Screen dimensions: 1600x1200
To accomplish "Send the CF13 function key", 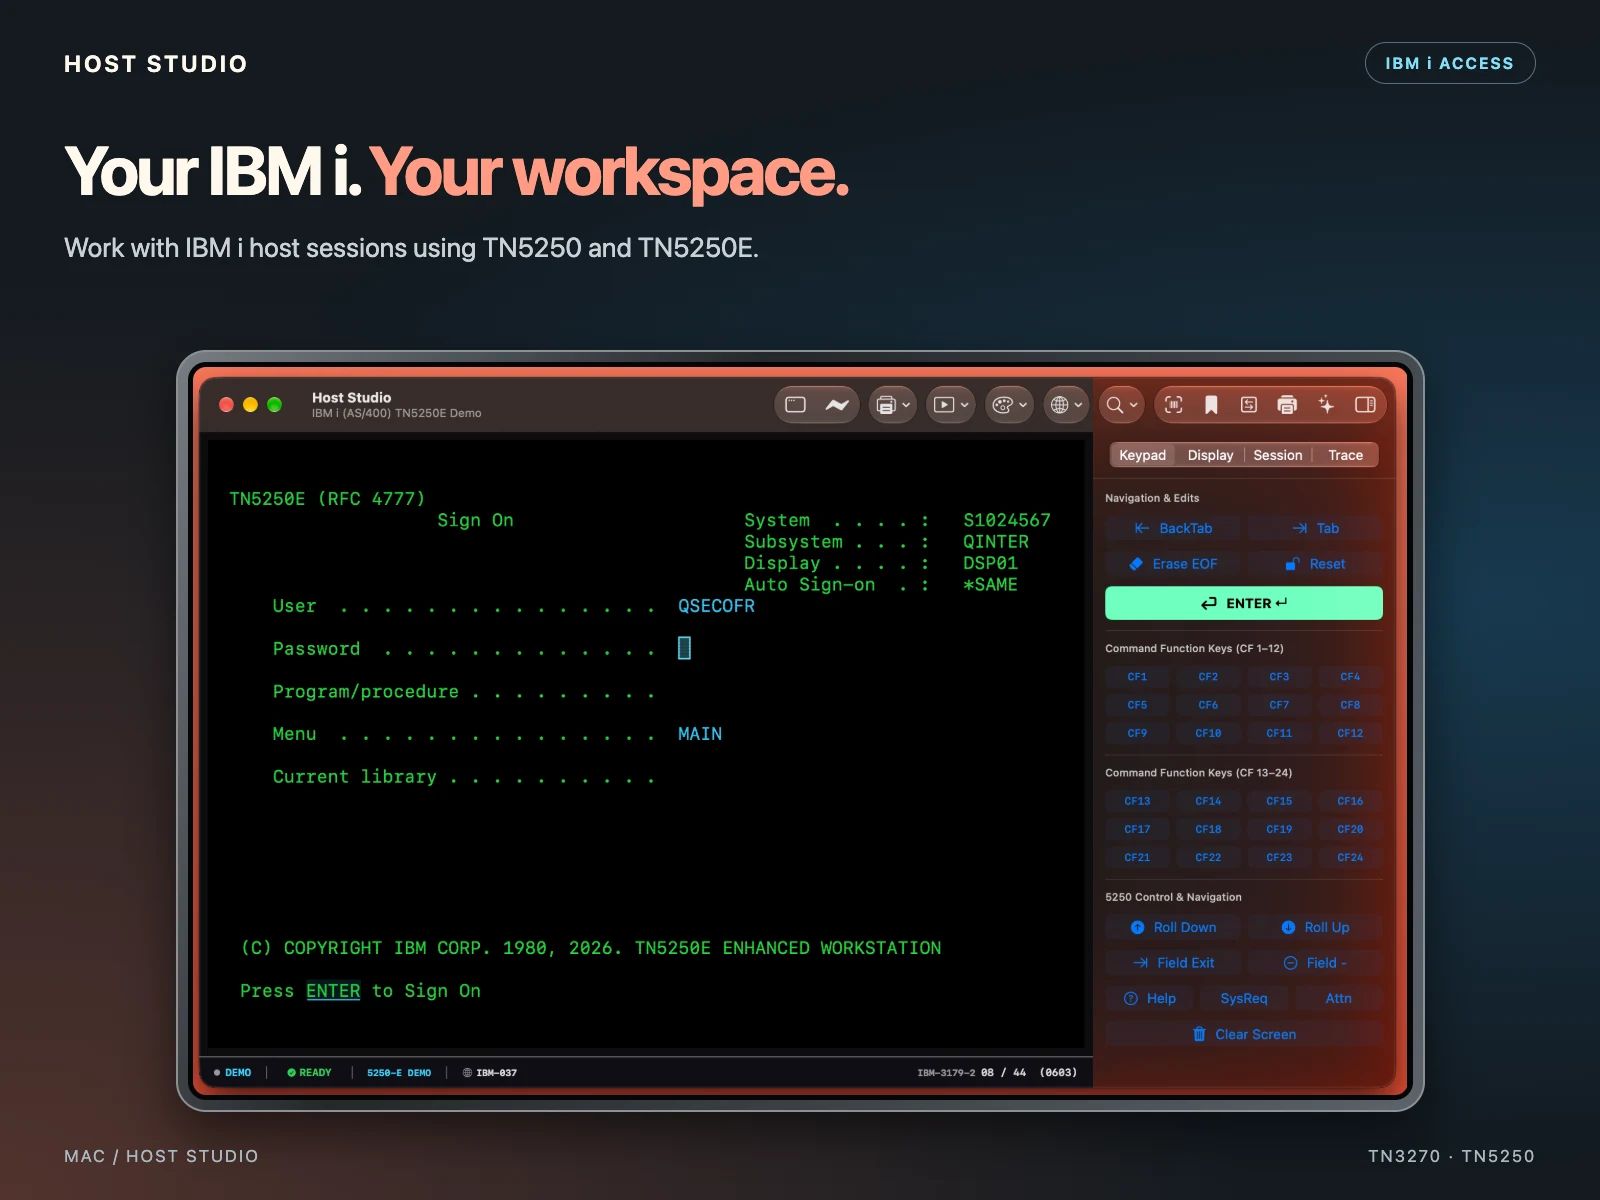I will click(x=1137, y=801).
